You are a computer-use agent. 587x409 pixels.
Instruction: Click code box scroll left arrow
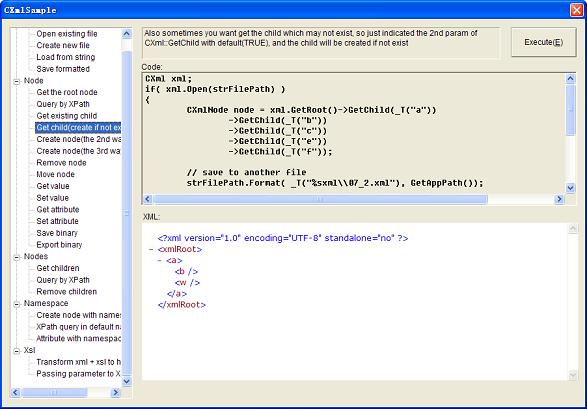(148, 199)
